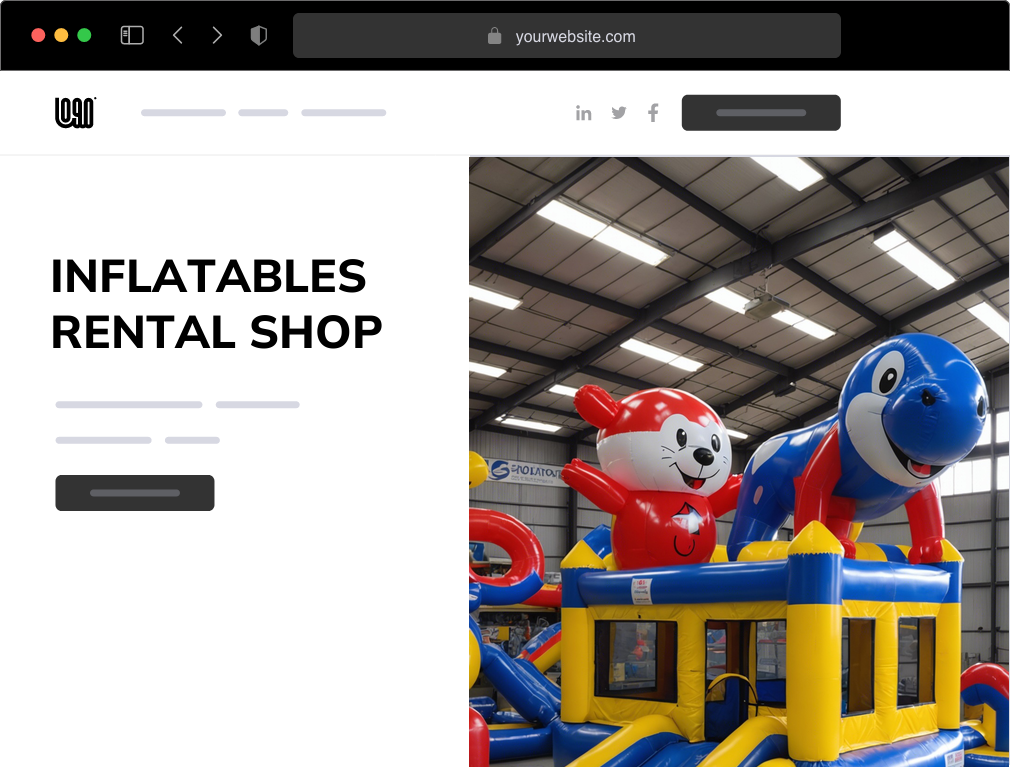1010x767 pixels.
Task: Click the green fullscreen window button
Action: (84, 35)
